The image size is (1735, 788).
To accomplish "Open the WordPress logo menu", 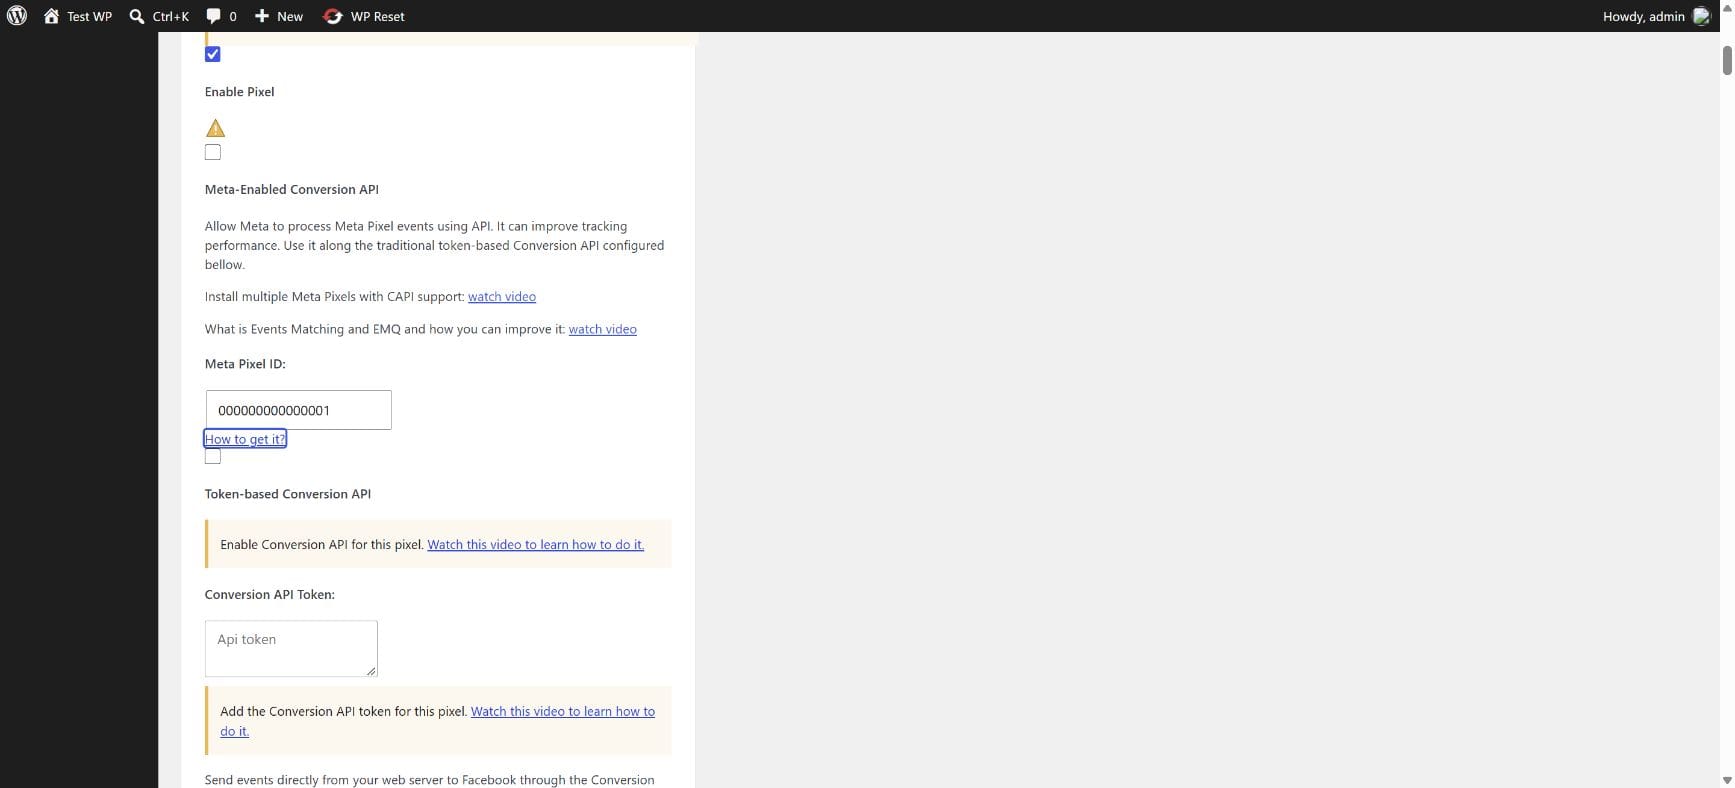I will pyautogui.click(x=17, y=16).
